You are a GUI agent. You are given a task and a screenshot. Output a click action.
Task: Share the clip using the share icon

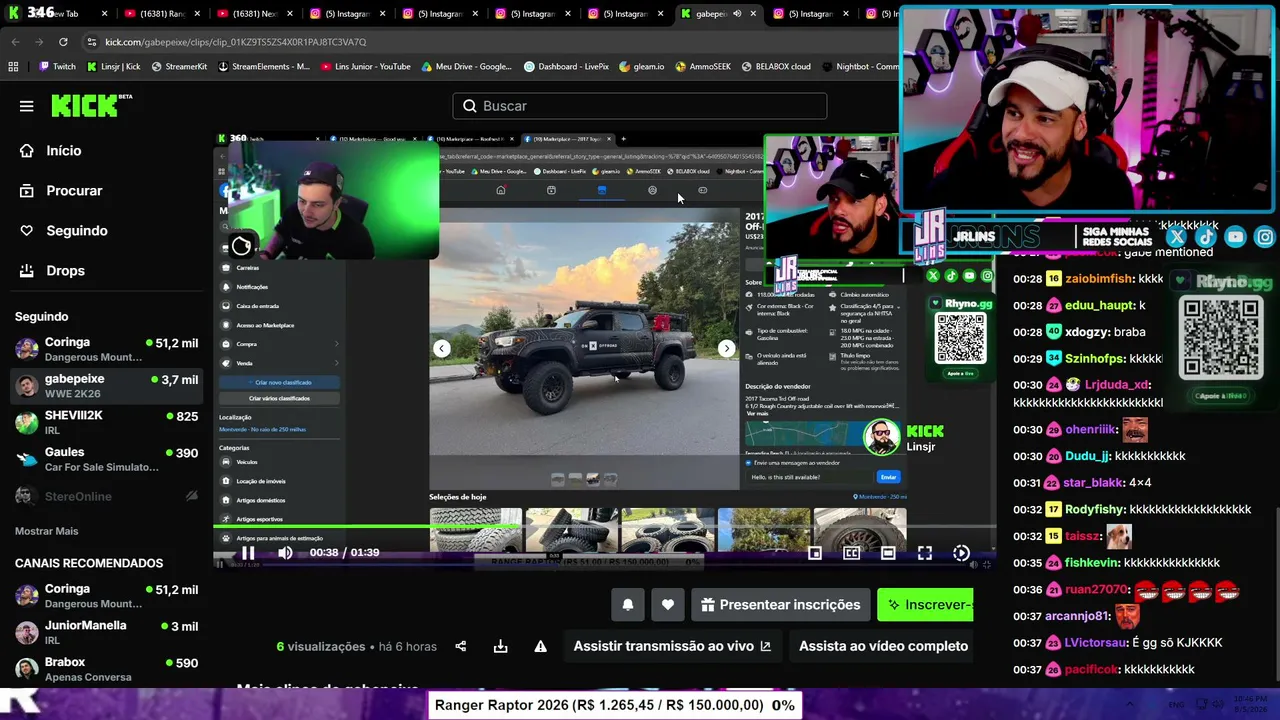[x=461, y=646]
